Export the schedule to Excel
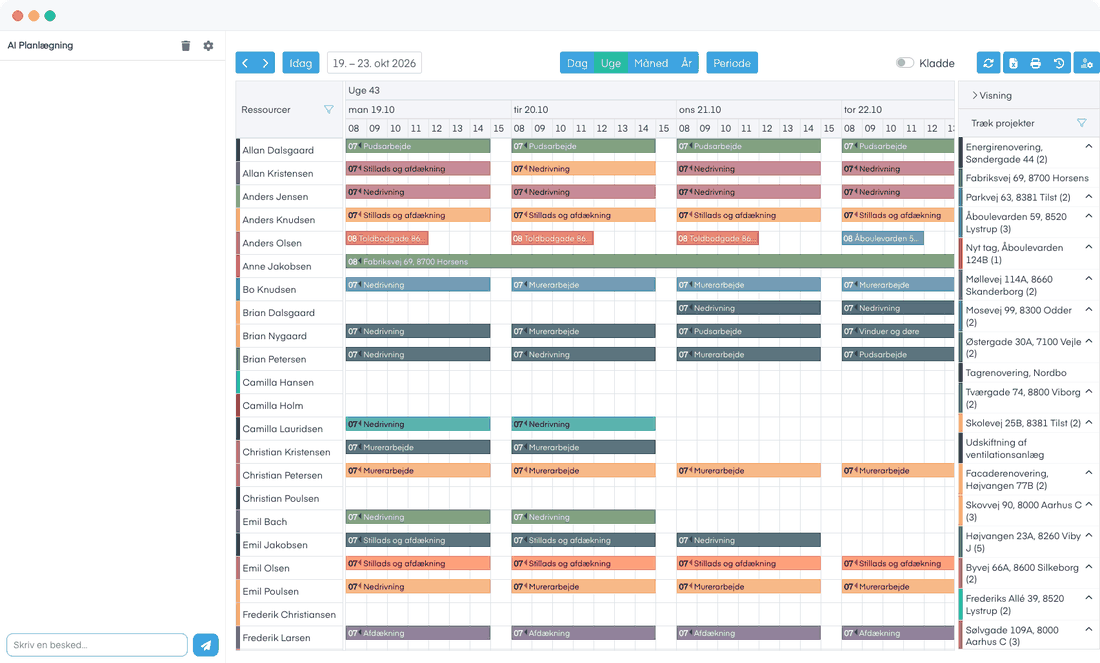Screen dimensions: 1100x663 click(x=1013, y=63)
